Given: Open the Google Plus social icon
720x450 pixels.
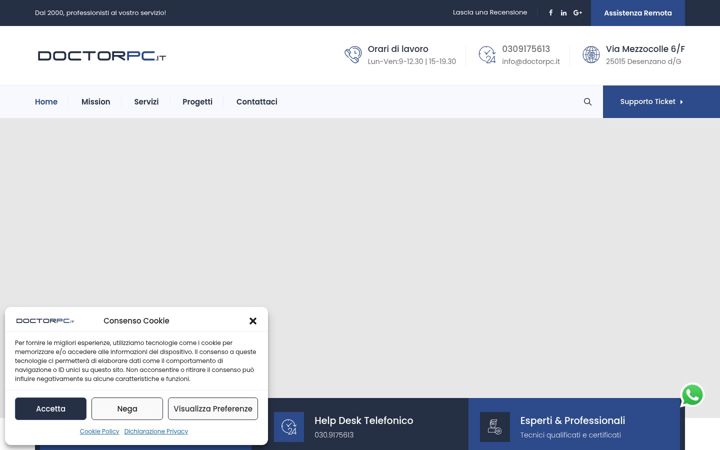Looking at the screenshot, I should coord(578,13).
